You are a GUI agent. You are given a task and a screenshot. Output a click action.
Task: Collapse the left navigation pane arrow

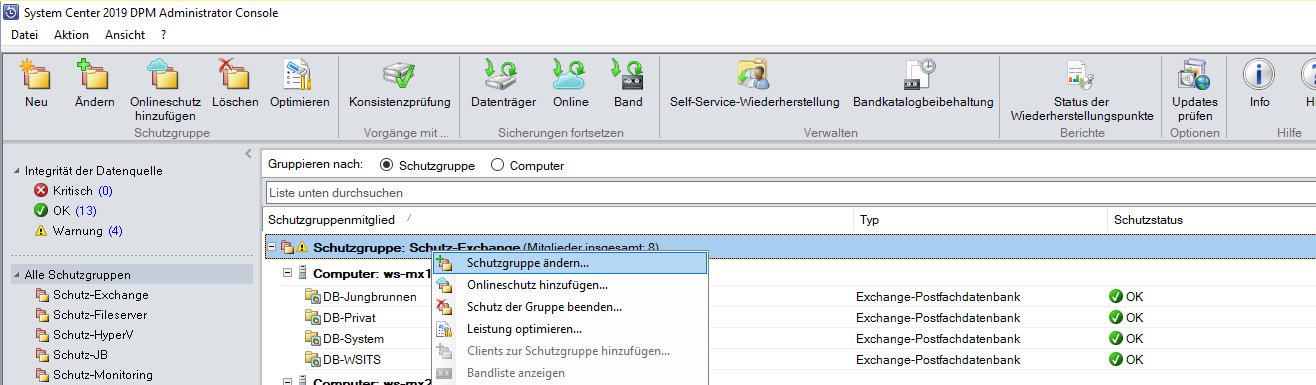(x=248, y=153)
